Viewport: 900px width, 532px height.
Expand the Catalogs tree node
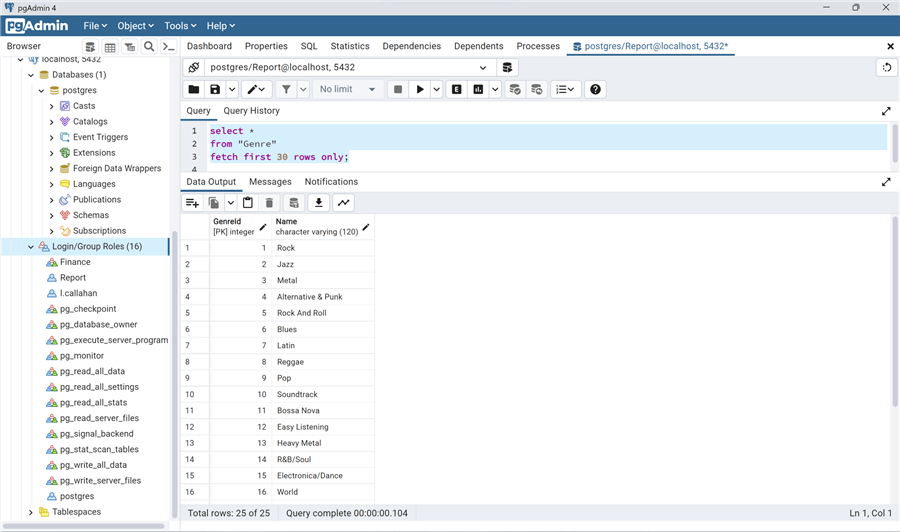(52, 122)
